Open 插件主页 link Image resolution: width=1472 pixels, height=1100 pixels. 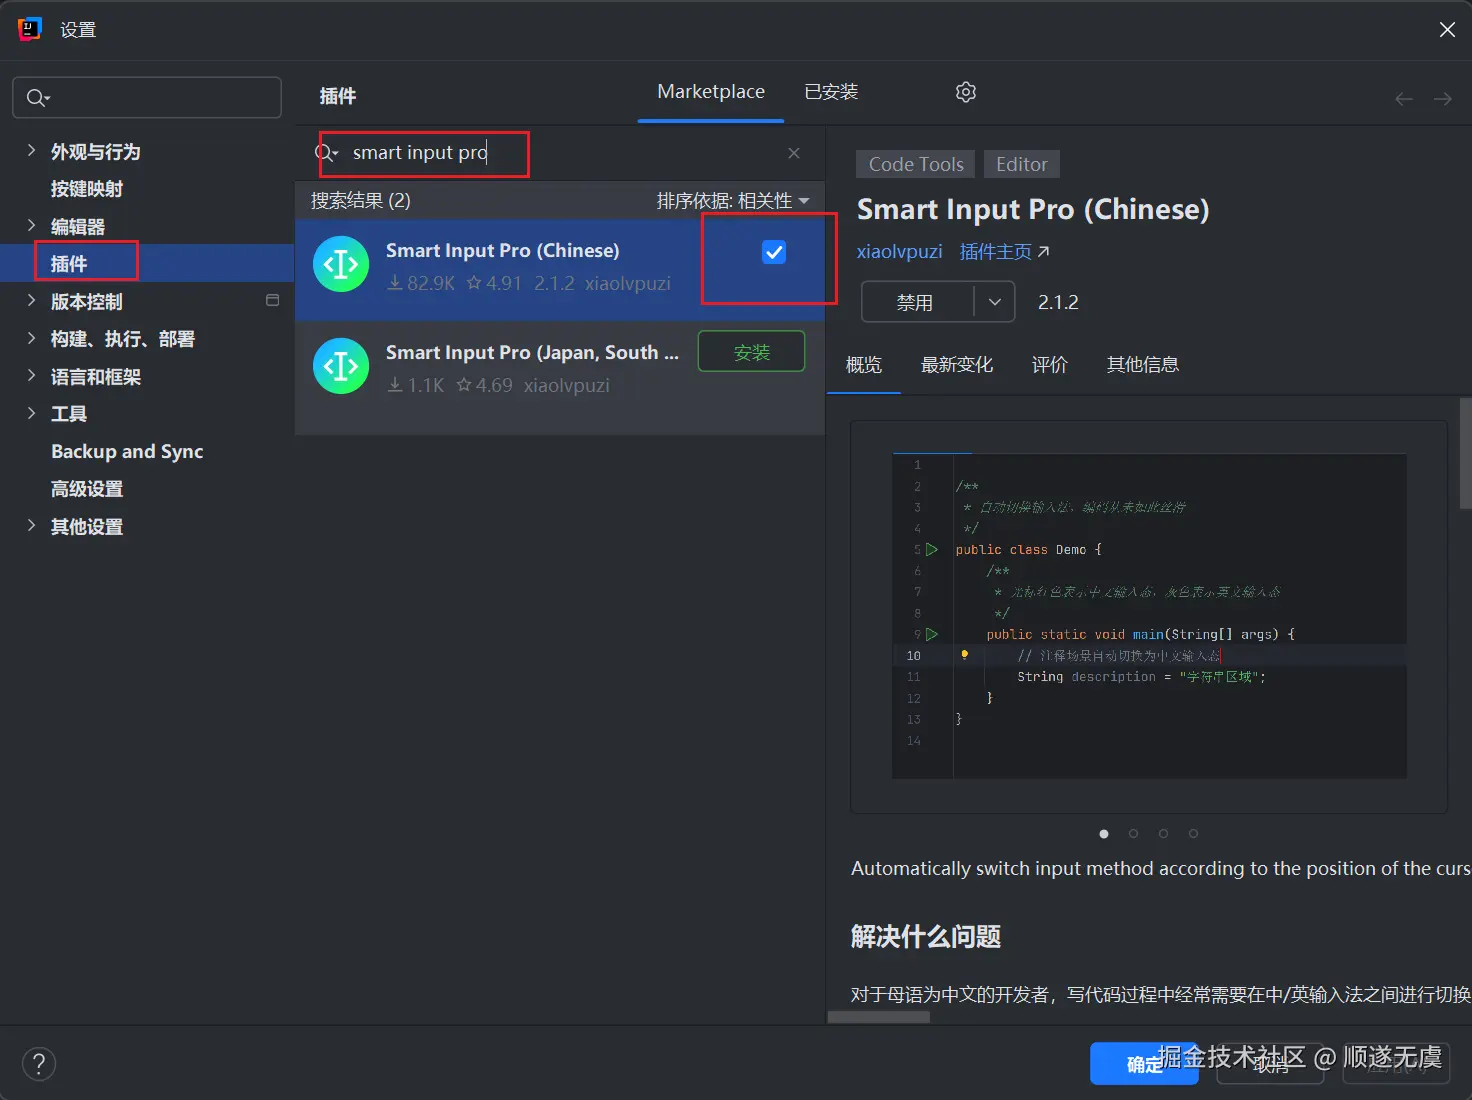coord(1004,252)
